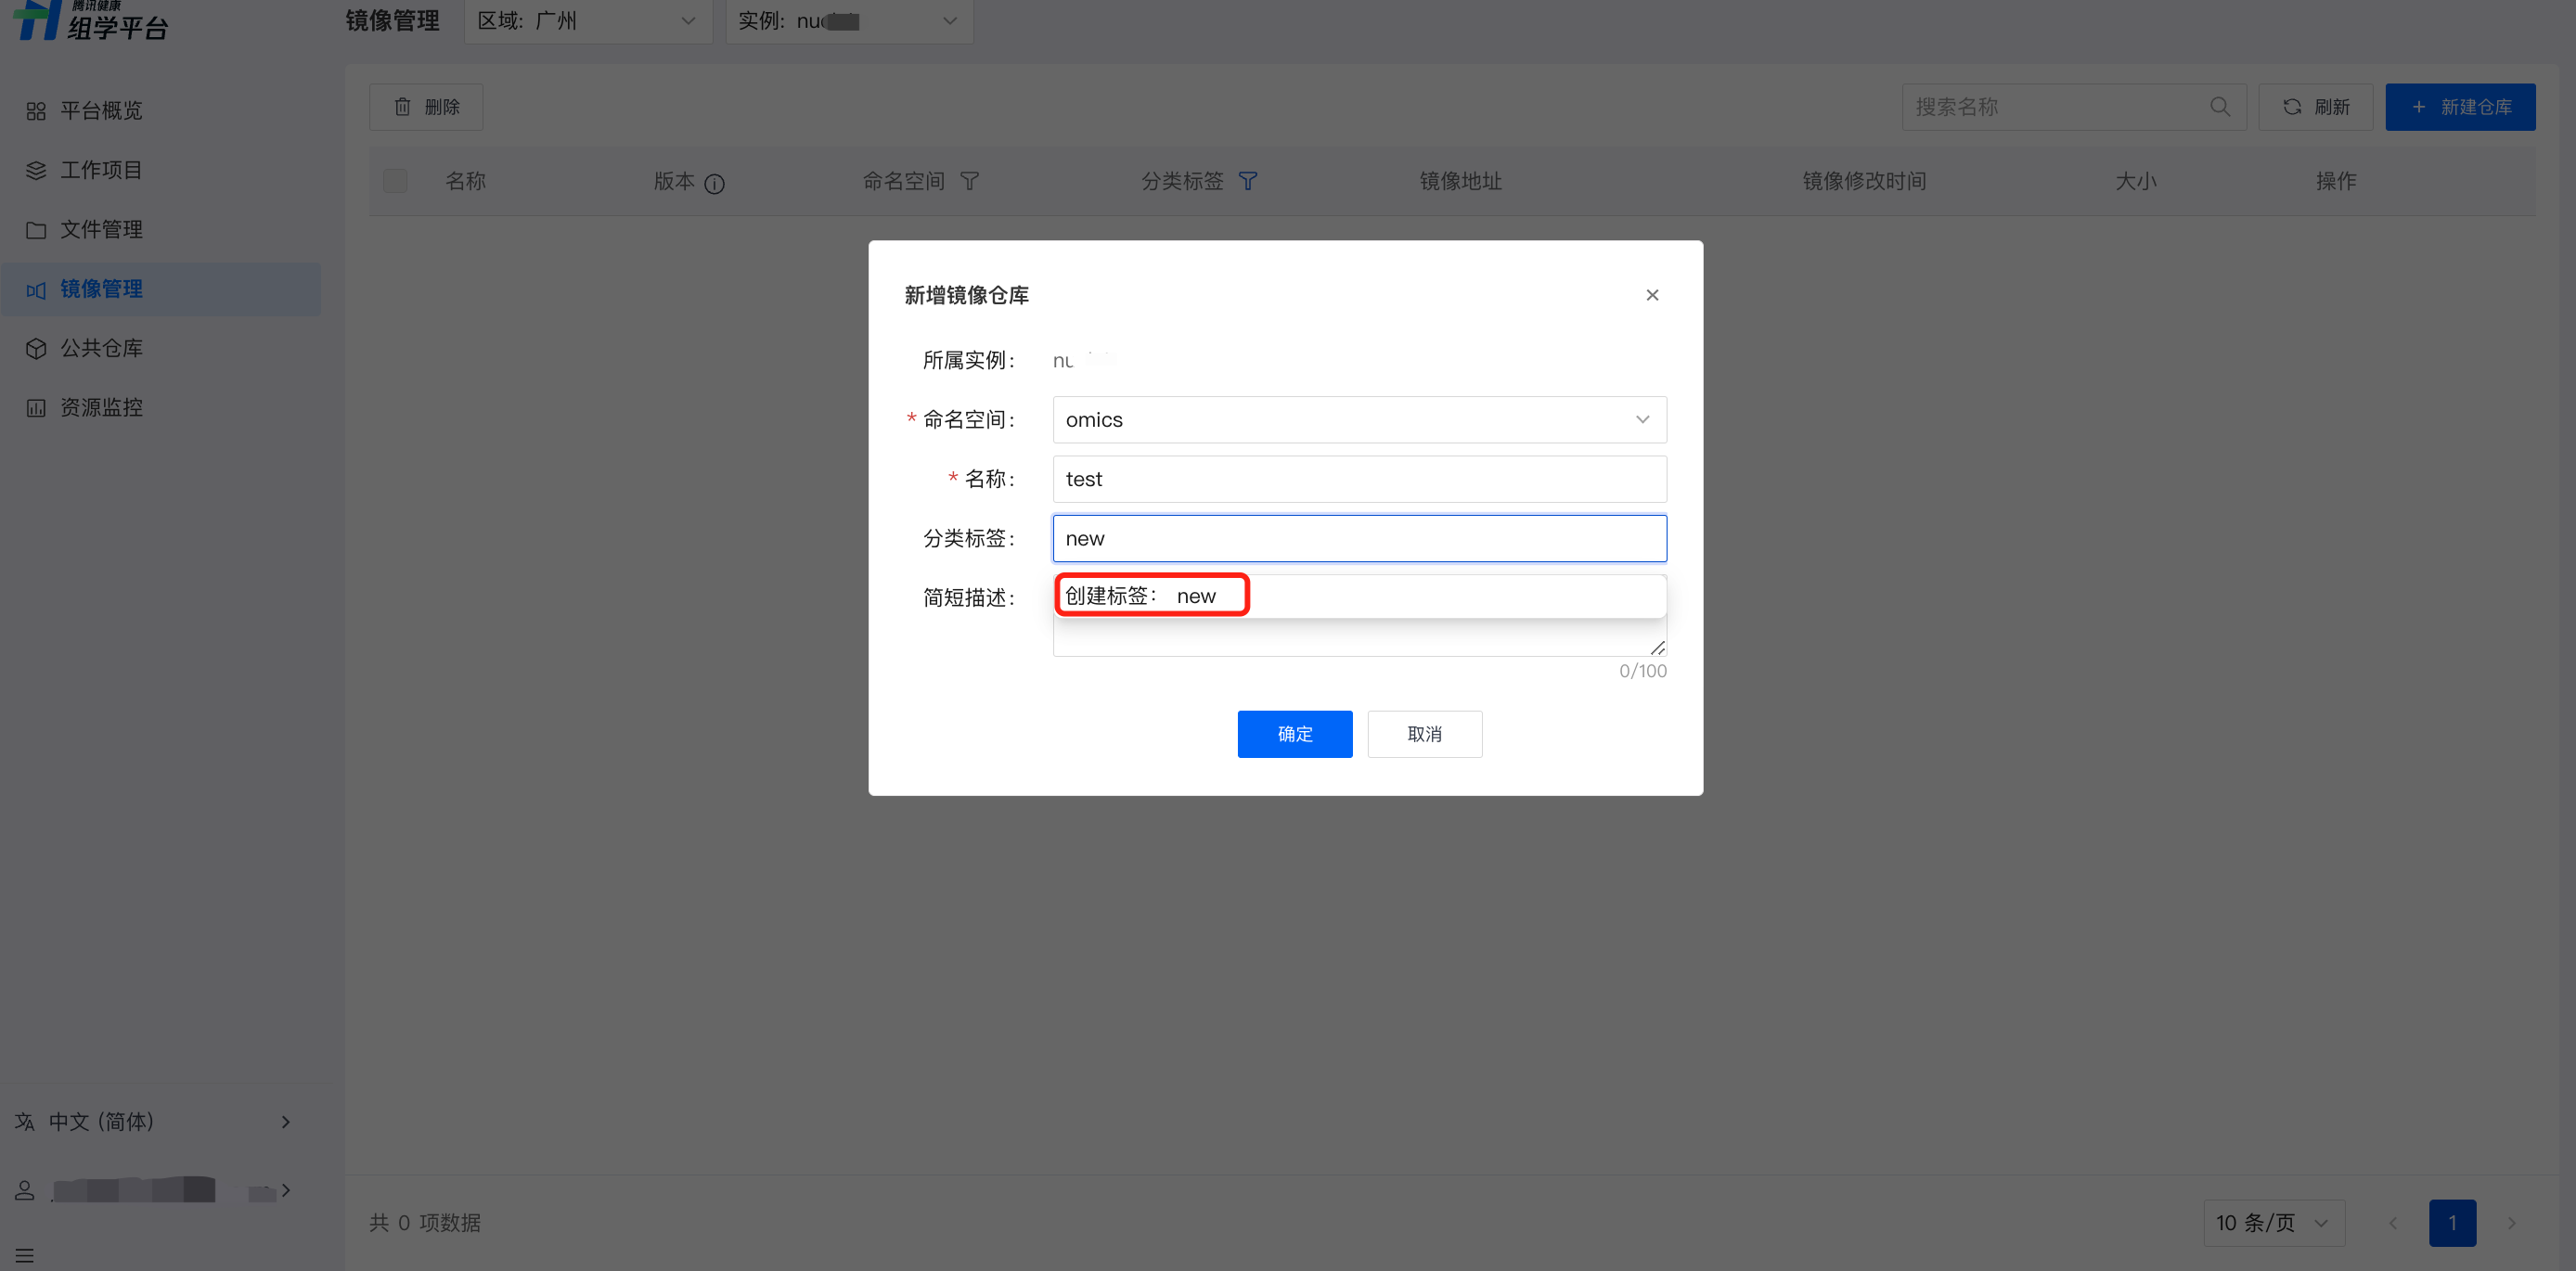Click the hamburger collapse sidebar icon
The height and width of the screenshot is (1271, 2576).
[25, 1255]
